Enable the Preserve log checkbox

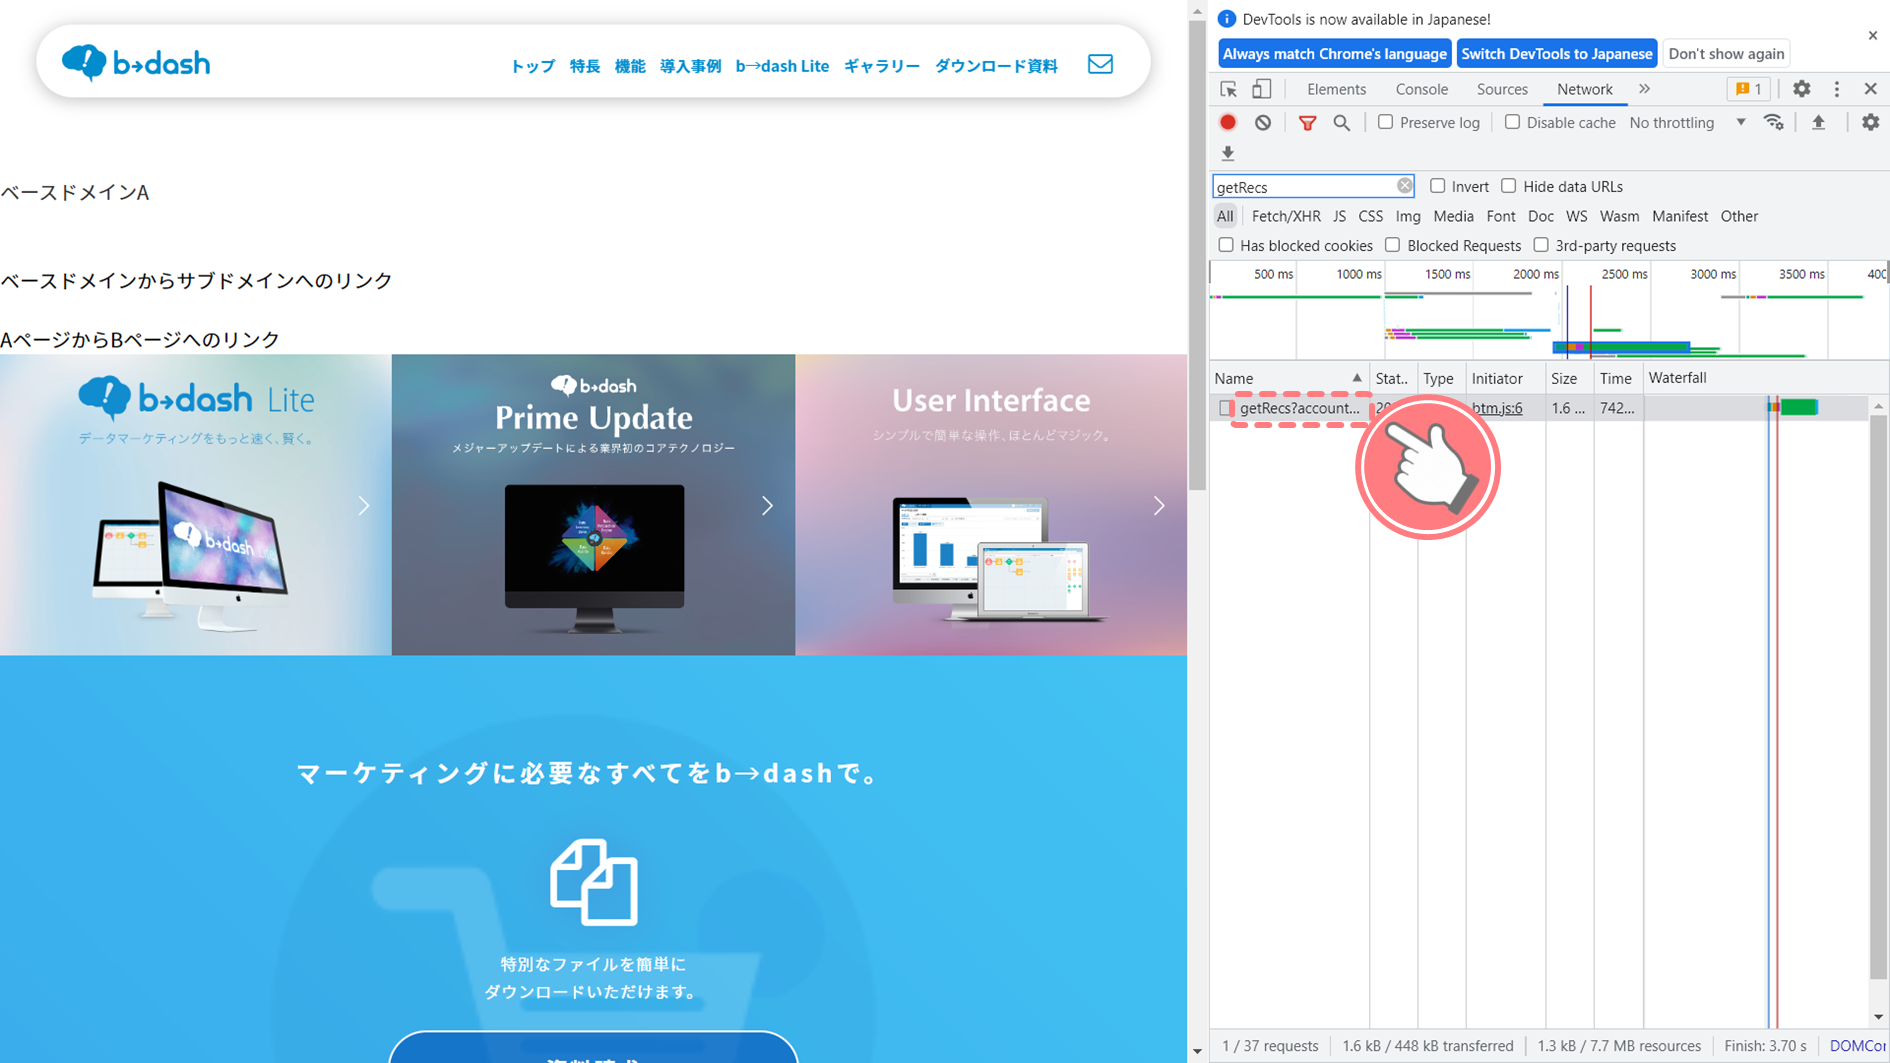[x=1385, y=122]
